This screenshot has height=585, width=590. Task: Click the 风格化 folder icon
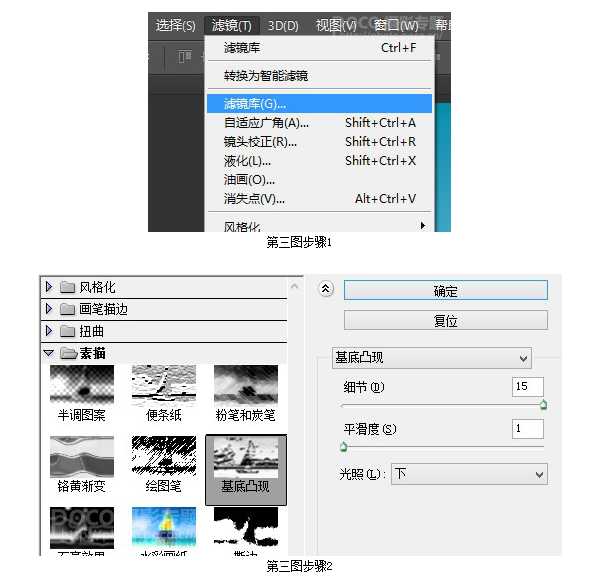(67, 287)
